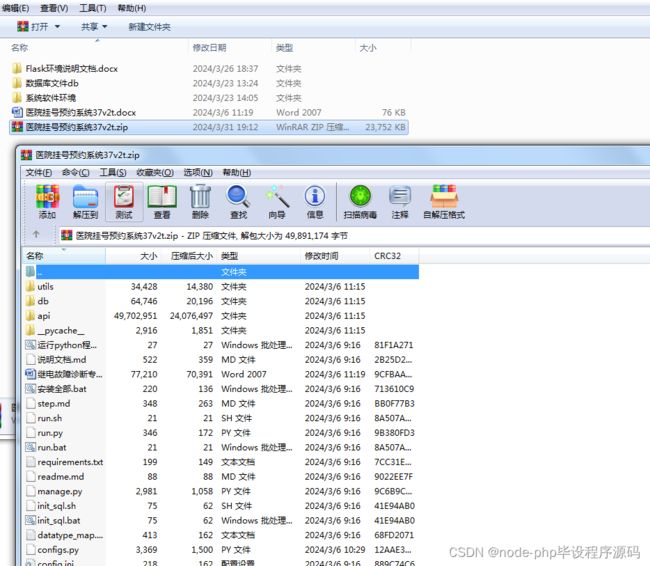Select the Word file 继电故障诊断 icon
Screen dimensions: 650x566
[30, 374]
